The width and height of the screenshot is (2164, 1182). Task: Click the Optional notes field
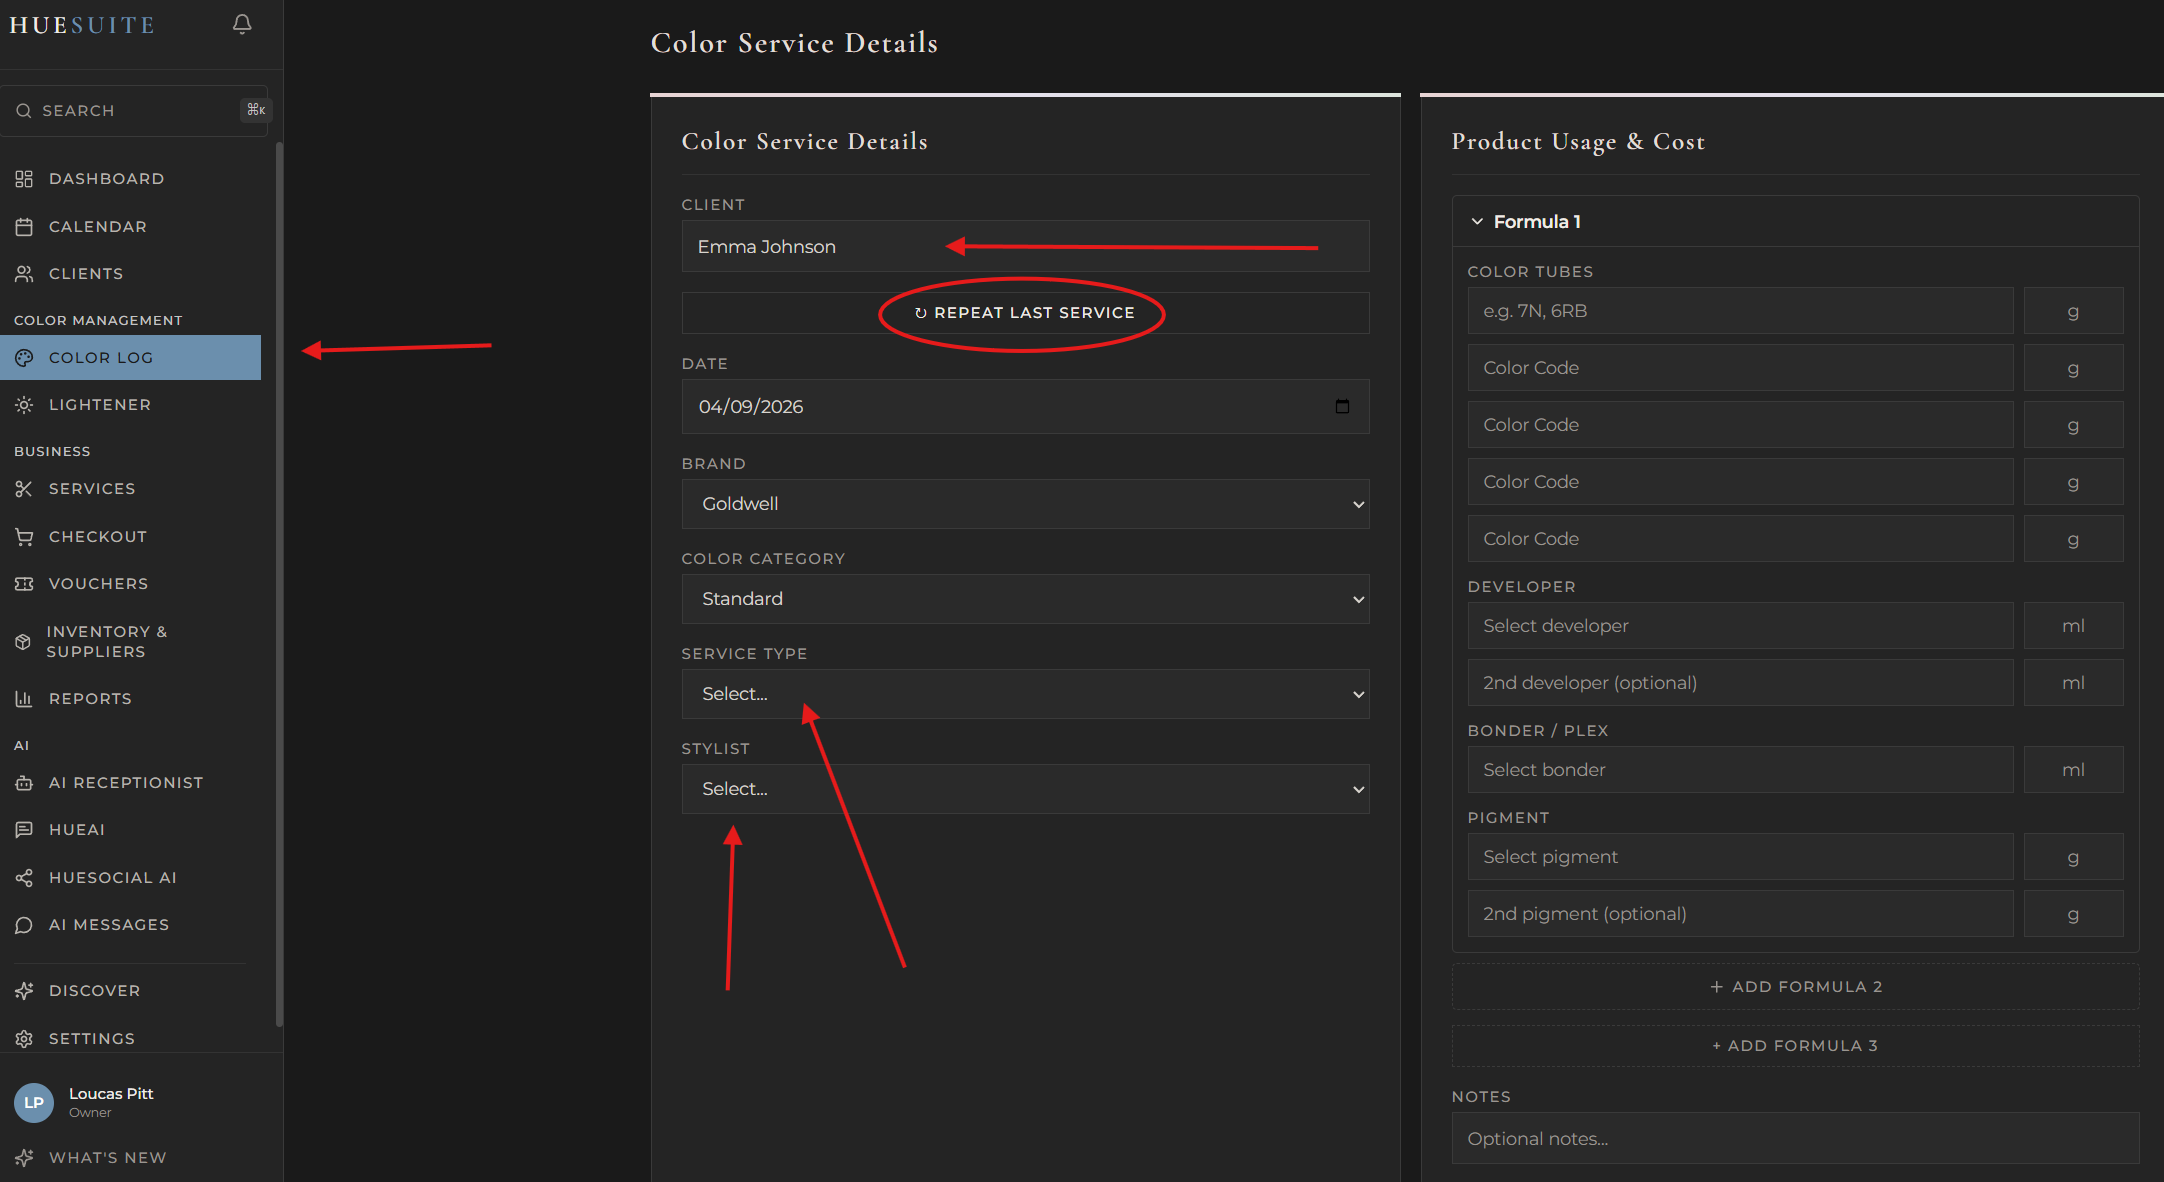pyautogui.click(x=1795, y=1138)
